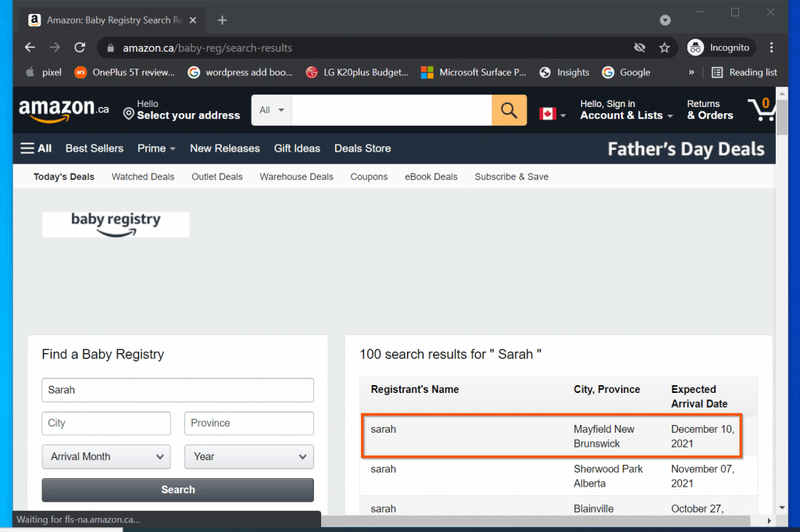This screenshot has width=800, height=532.
Task: Click the Registrant's Name column header
Action: [x=415, y=389]
